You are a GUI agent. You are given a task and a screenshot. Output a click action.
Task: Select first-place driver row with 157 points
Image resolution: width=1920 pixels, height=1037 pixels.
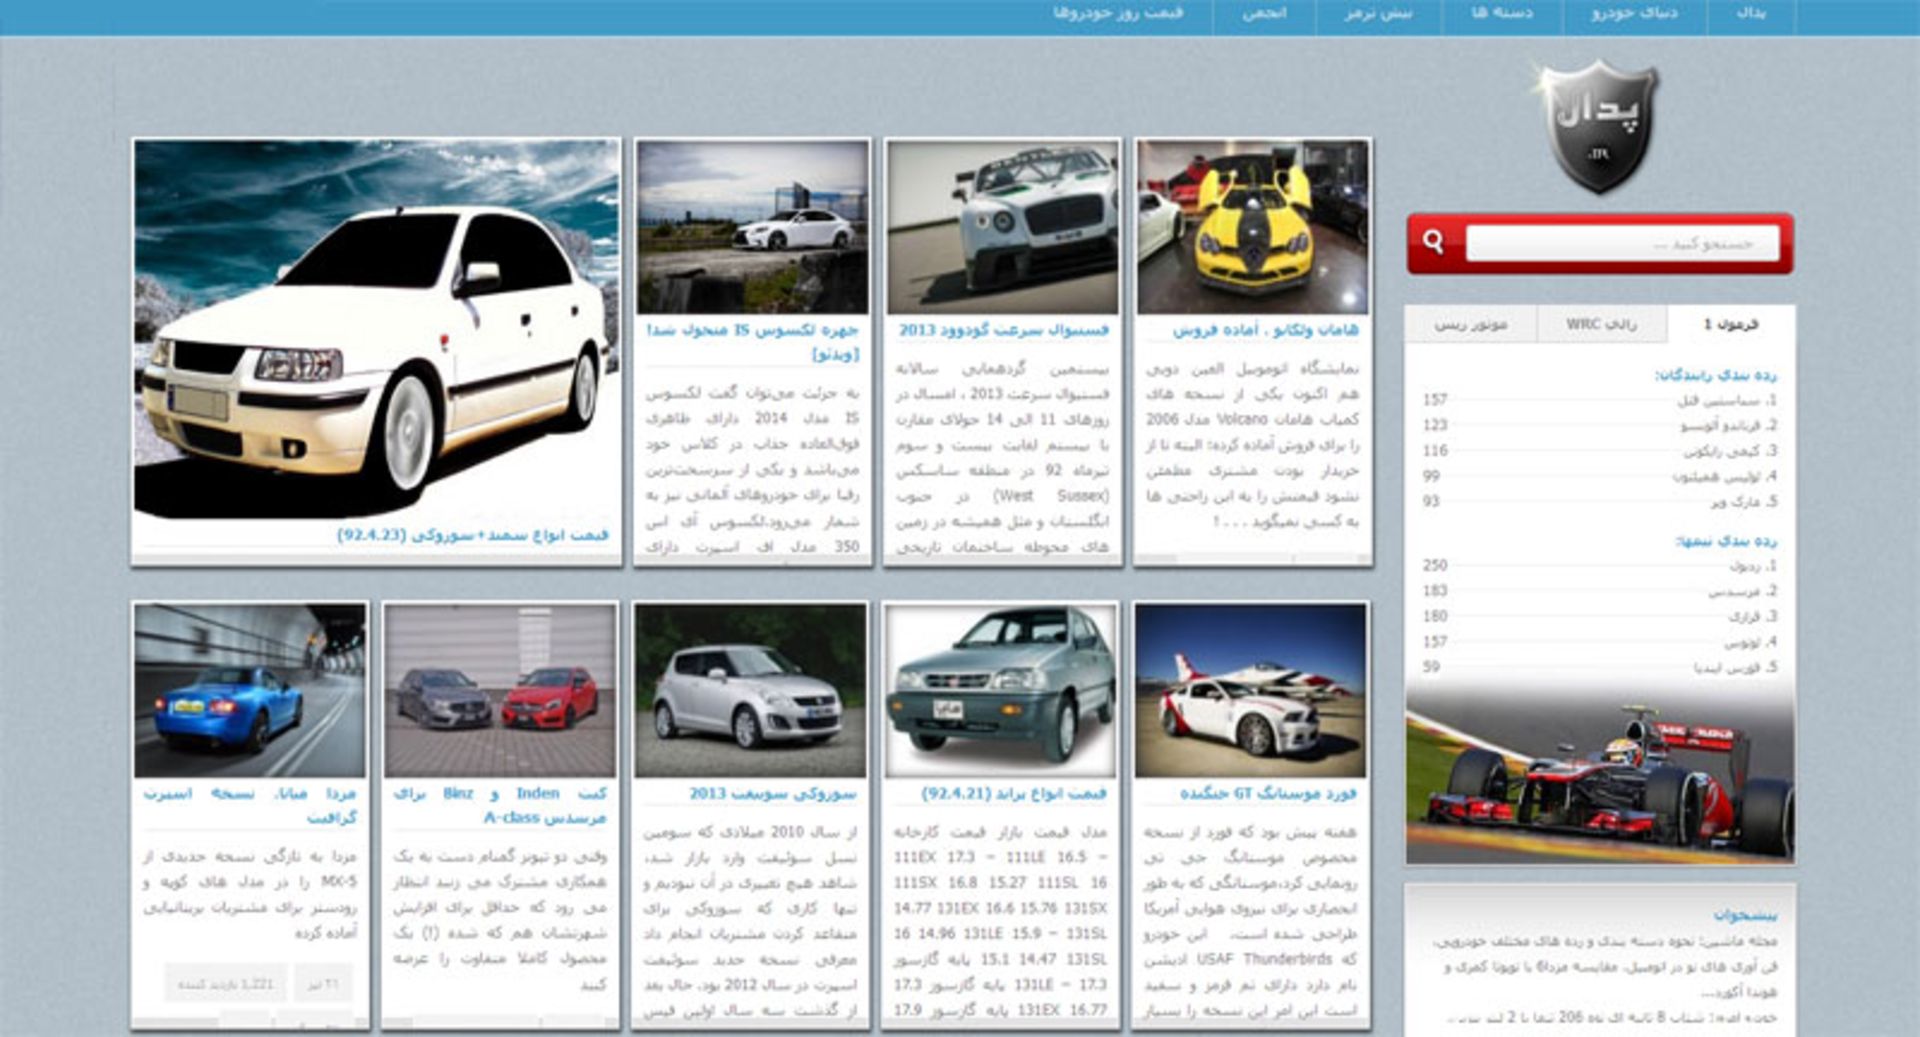click(1599, 400)
